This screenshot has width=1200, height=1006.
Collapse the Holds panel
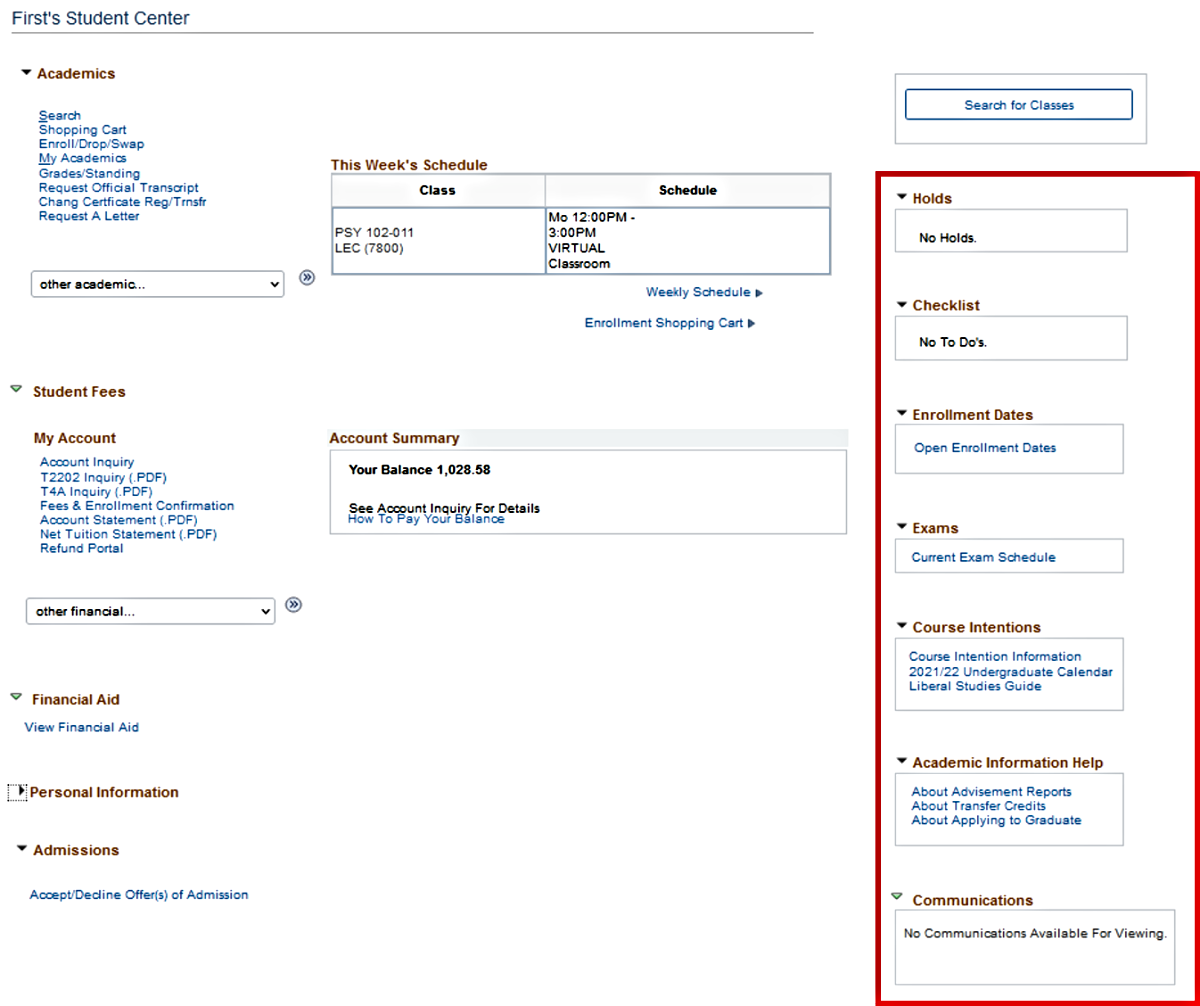[902, 197]
